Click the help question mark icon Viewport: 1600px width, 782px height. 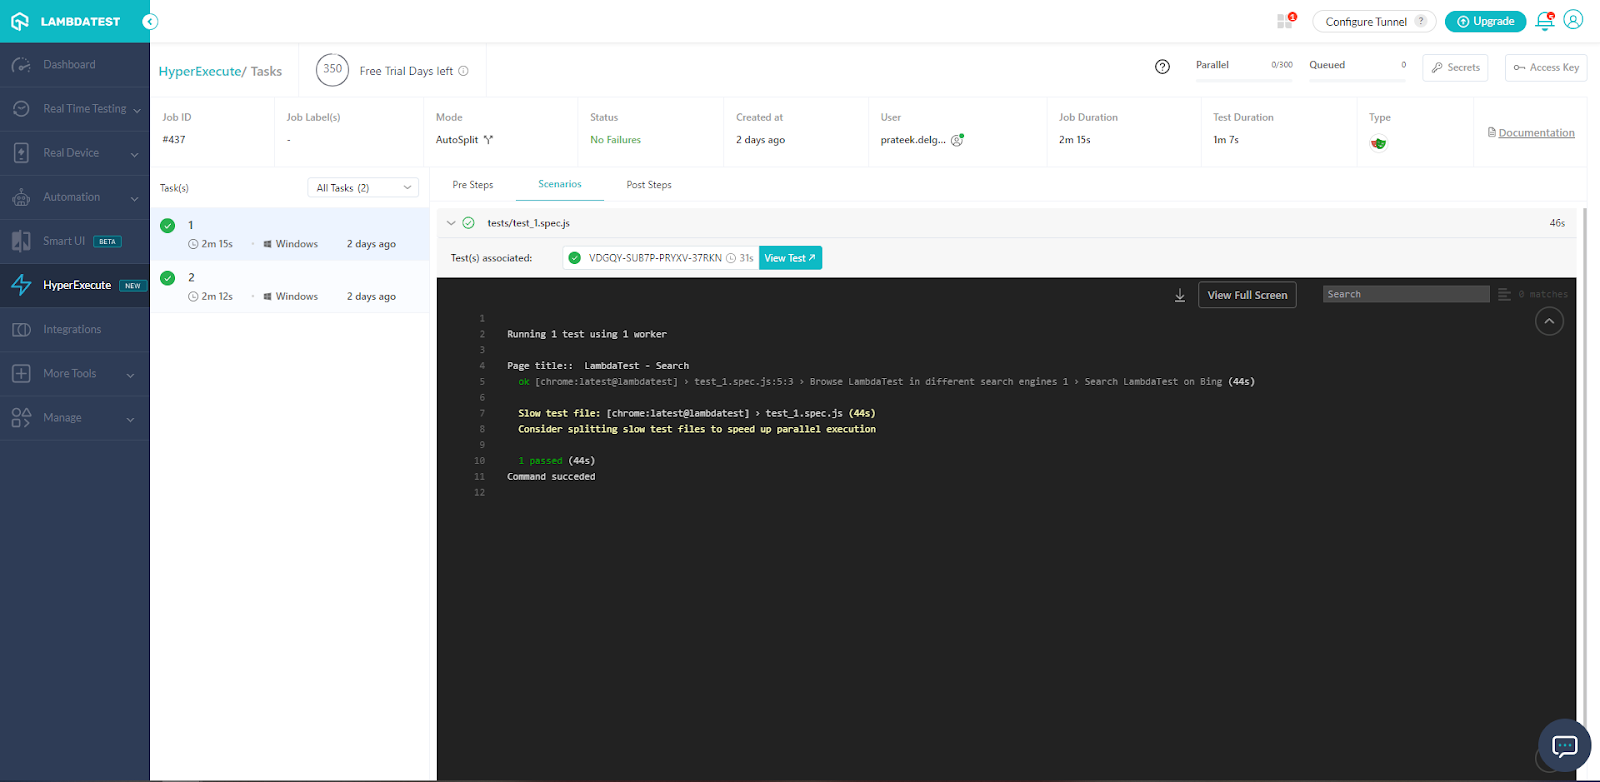(1162, 67)
